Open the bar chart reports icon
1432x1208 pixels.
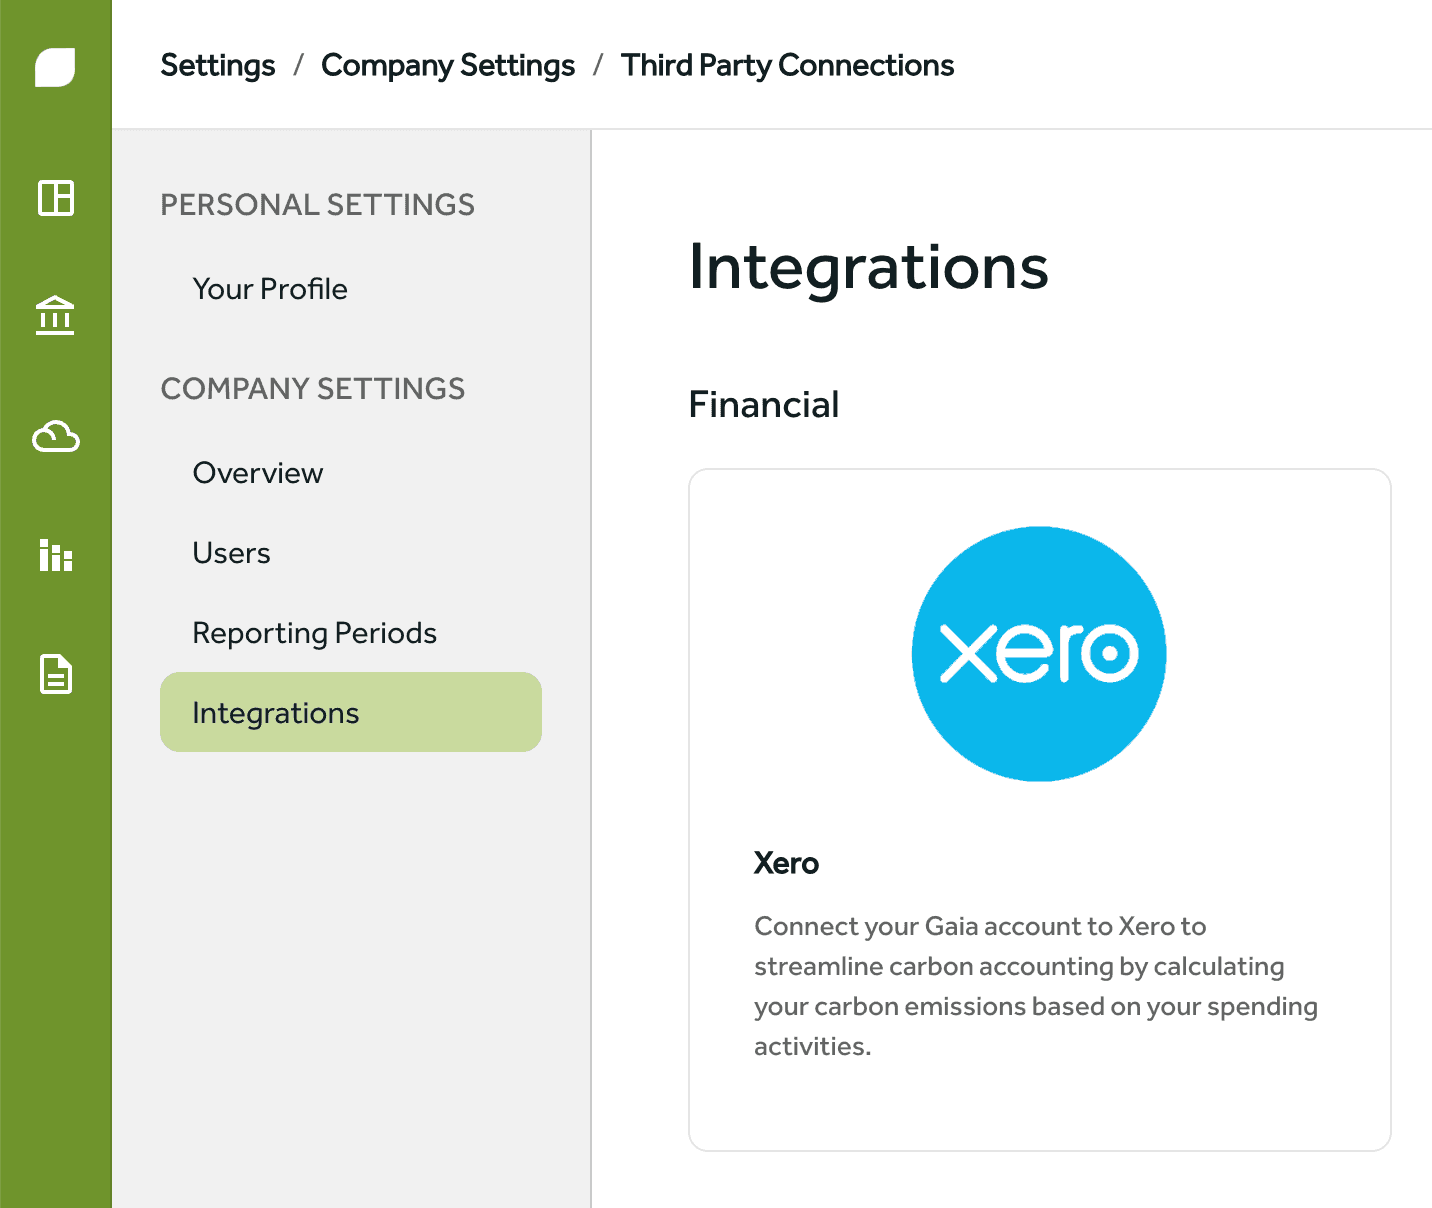56,554
